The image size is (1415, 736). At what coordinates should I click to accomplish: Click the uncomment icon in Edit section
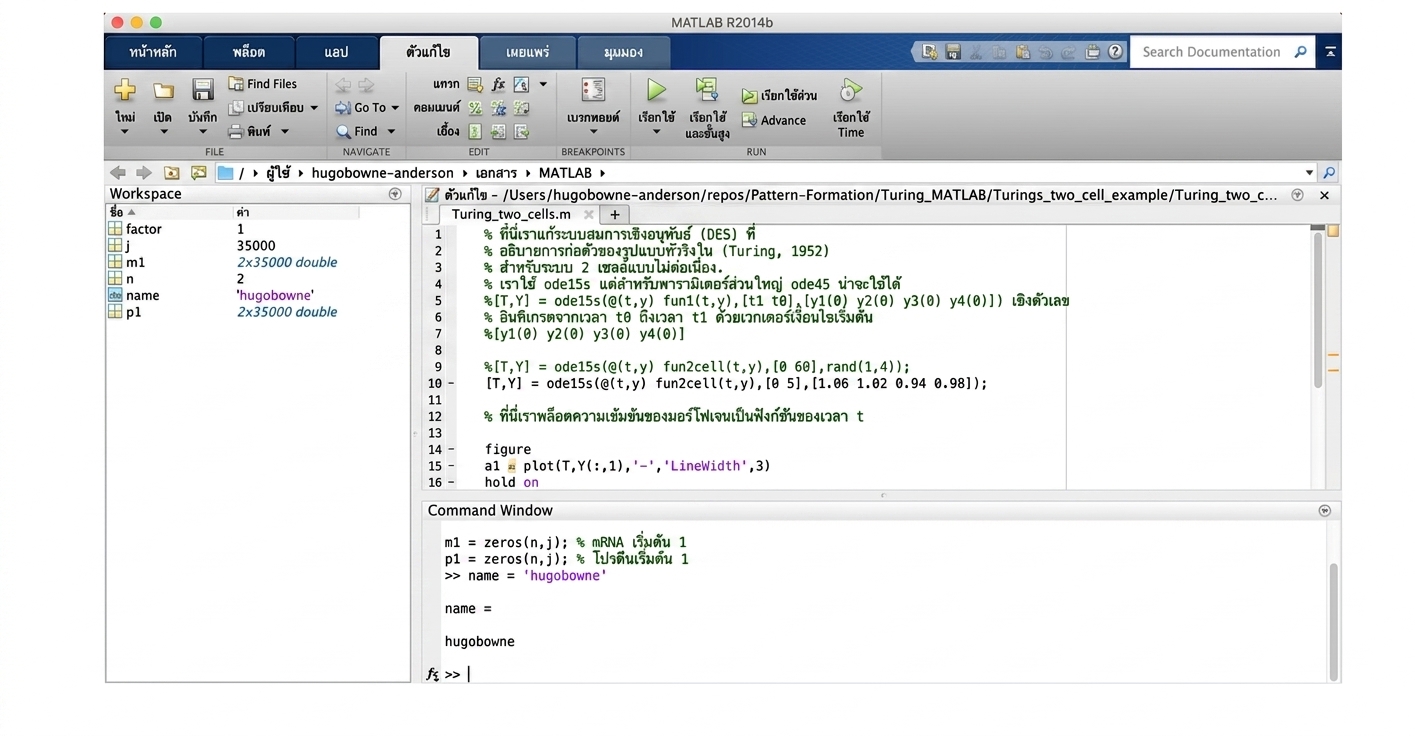(498, 108)
